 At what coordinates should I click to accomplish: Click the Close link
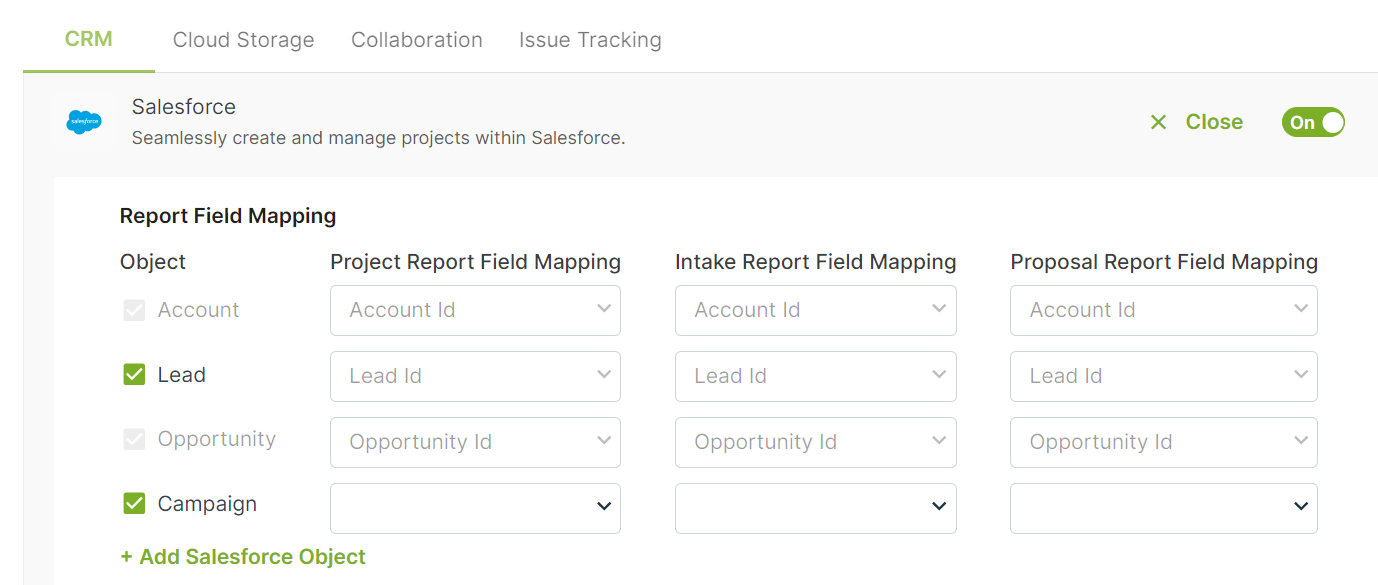(1214, 122)
